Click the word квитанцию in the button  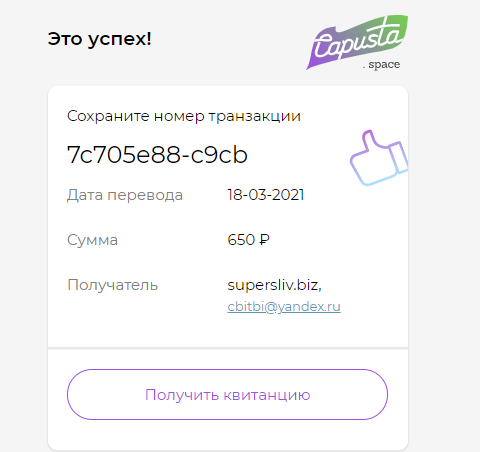pos(267,395)
